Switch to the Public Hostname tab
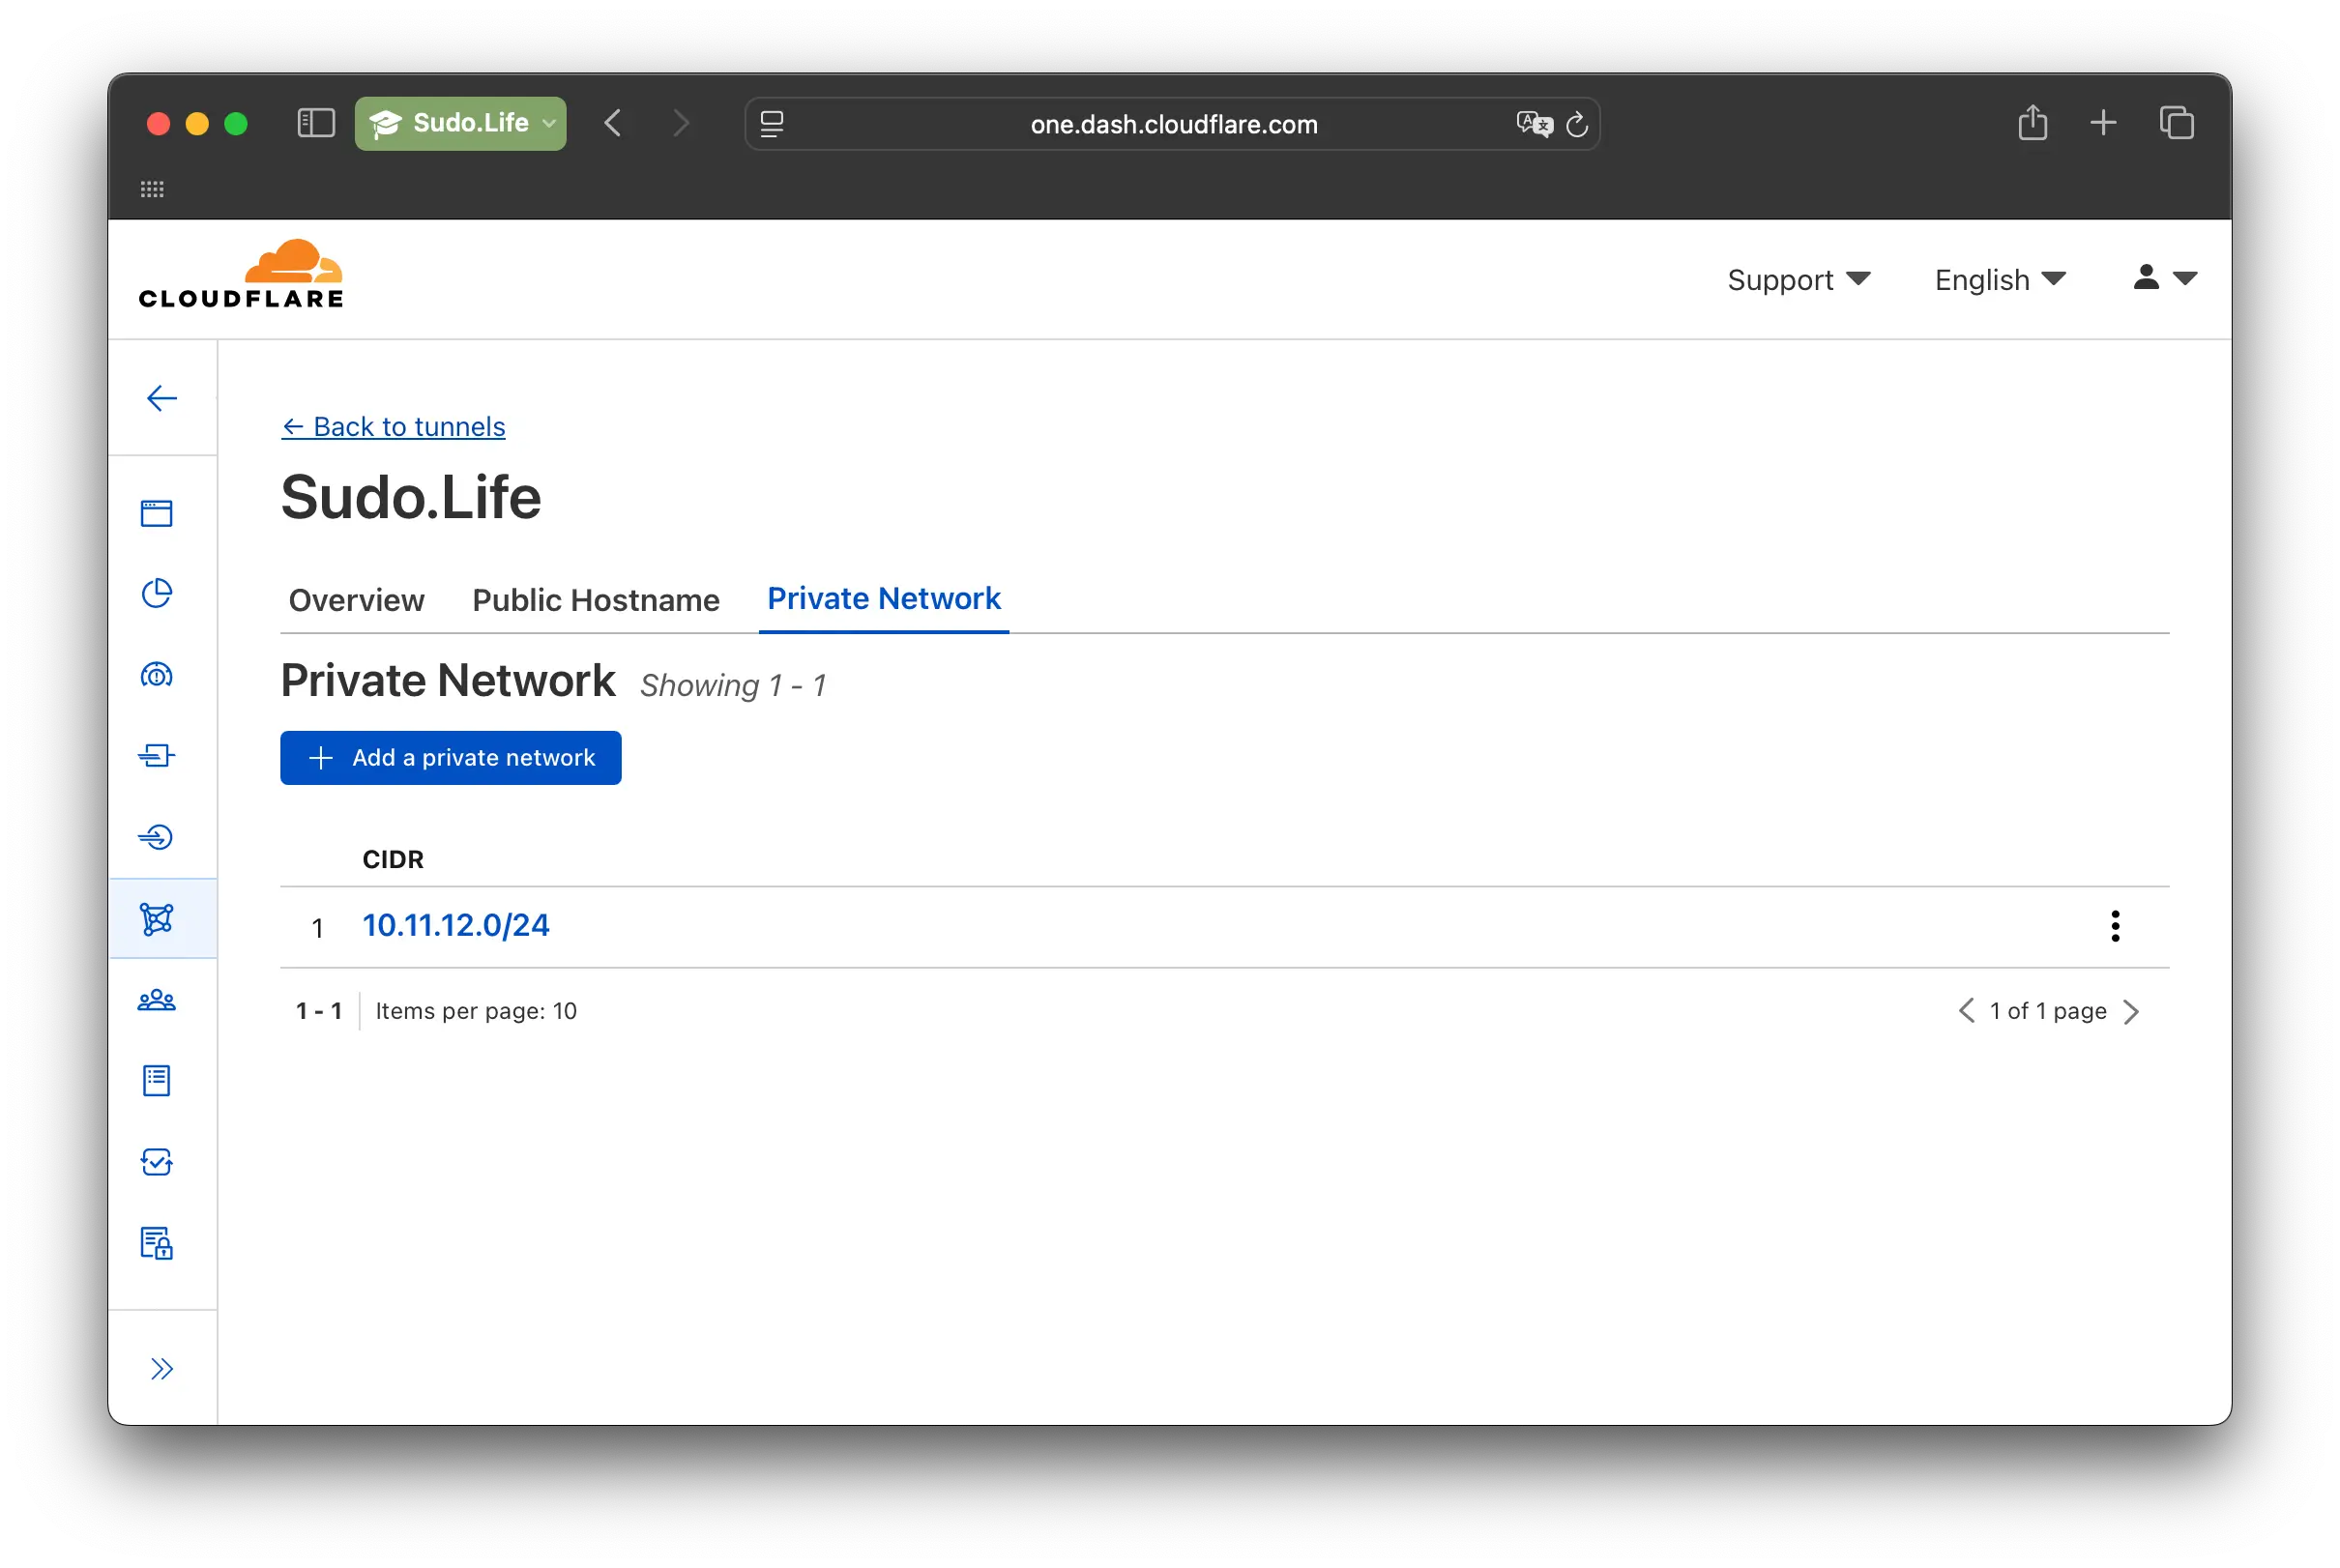This screenshot has width=2340, height=1568. 595,599
